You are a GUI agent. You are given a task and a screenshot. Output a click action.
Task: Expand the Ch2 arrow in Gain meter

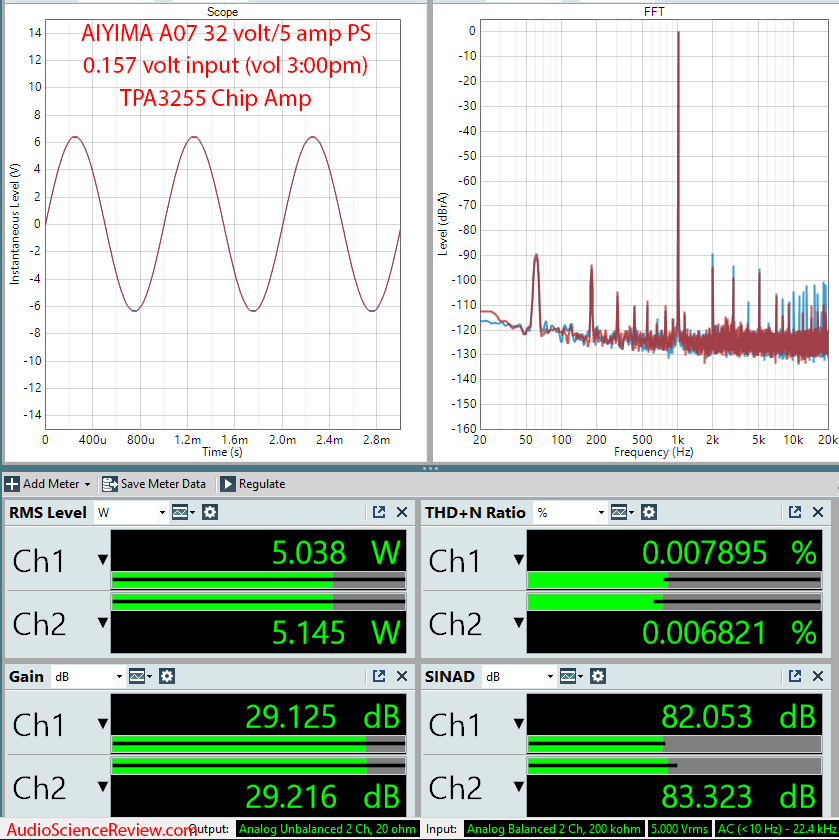pyautogui.click(x=103, y=786)
